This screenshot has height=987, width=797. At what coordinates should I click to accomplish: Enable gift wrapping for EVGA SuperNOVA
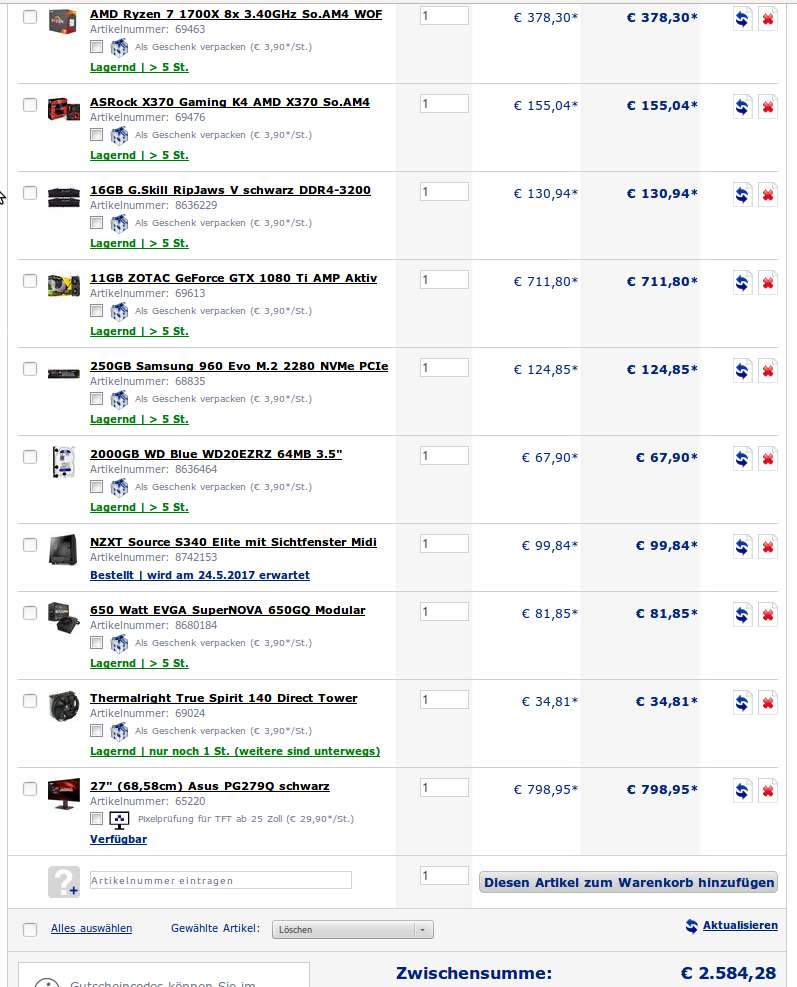coord(96,643)
